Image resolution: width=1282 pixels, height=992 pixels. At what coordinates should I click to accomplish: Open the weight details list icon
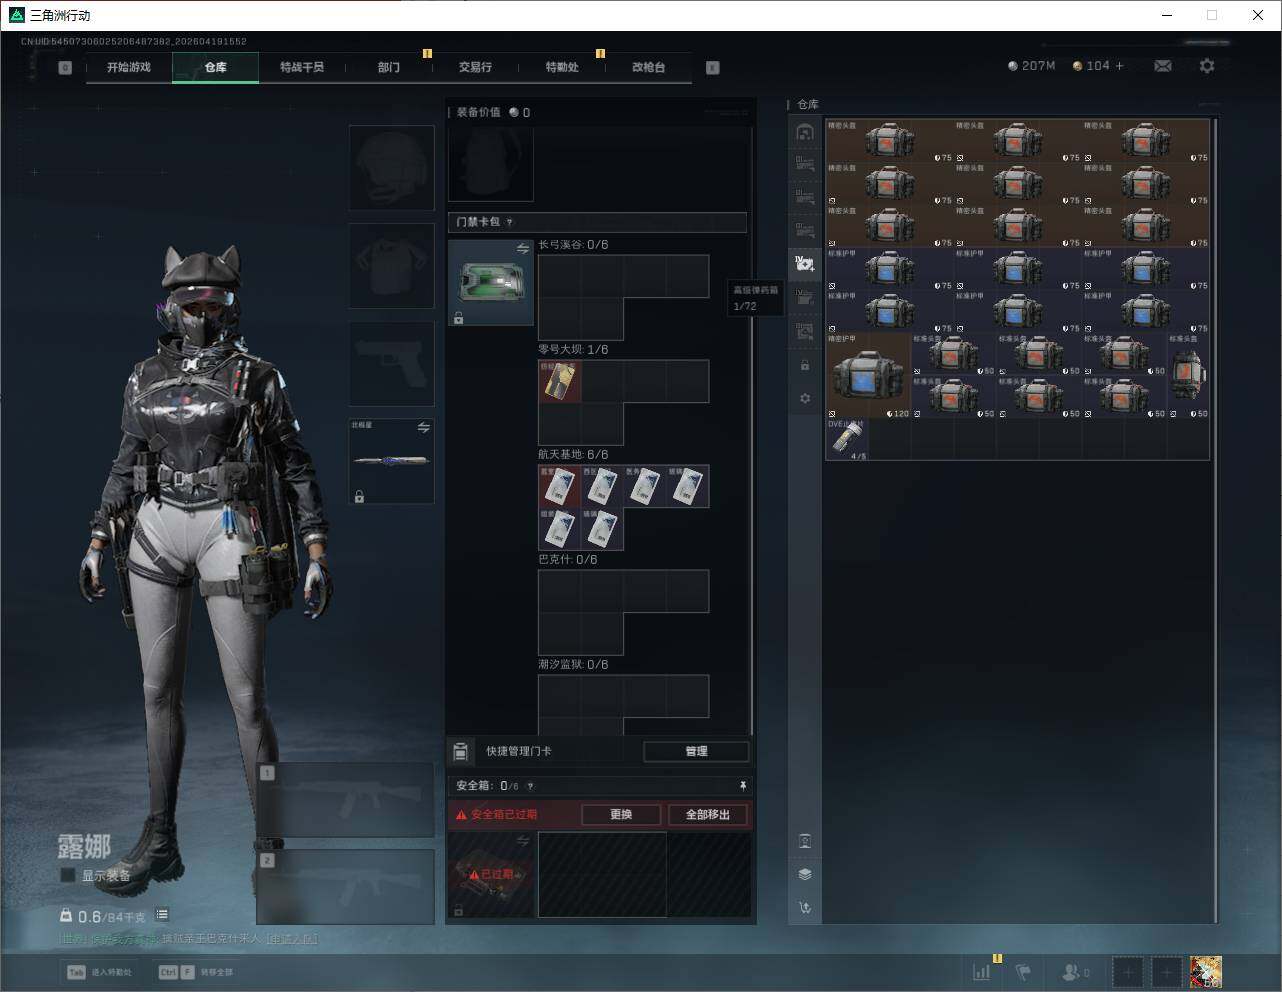click(162, 915)
